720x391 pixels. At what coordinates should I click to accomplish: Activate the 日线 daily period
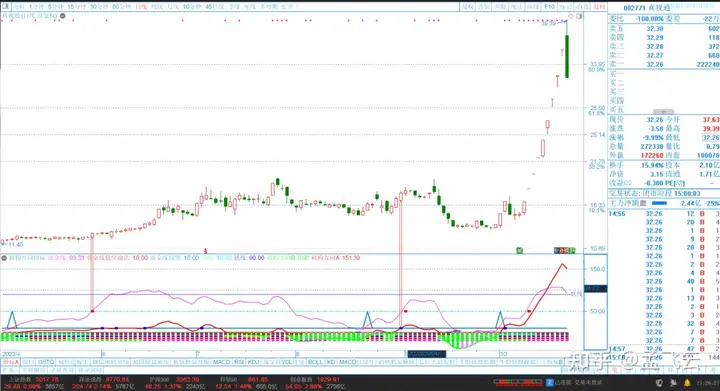(141, 7)
